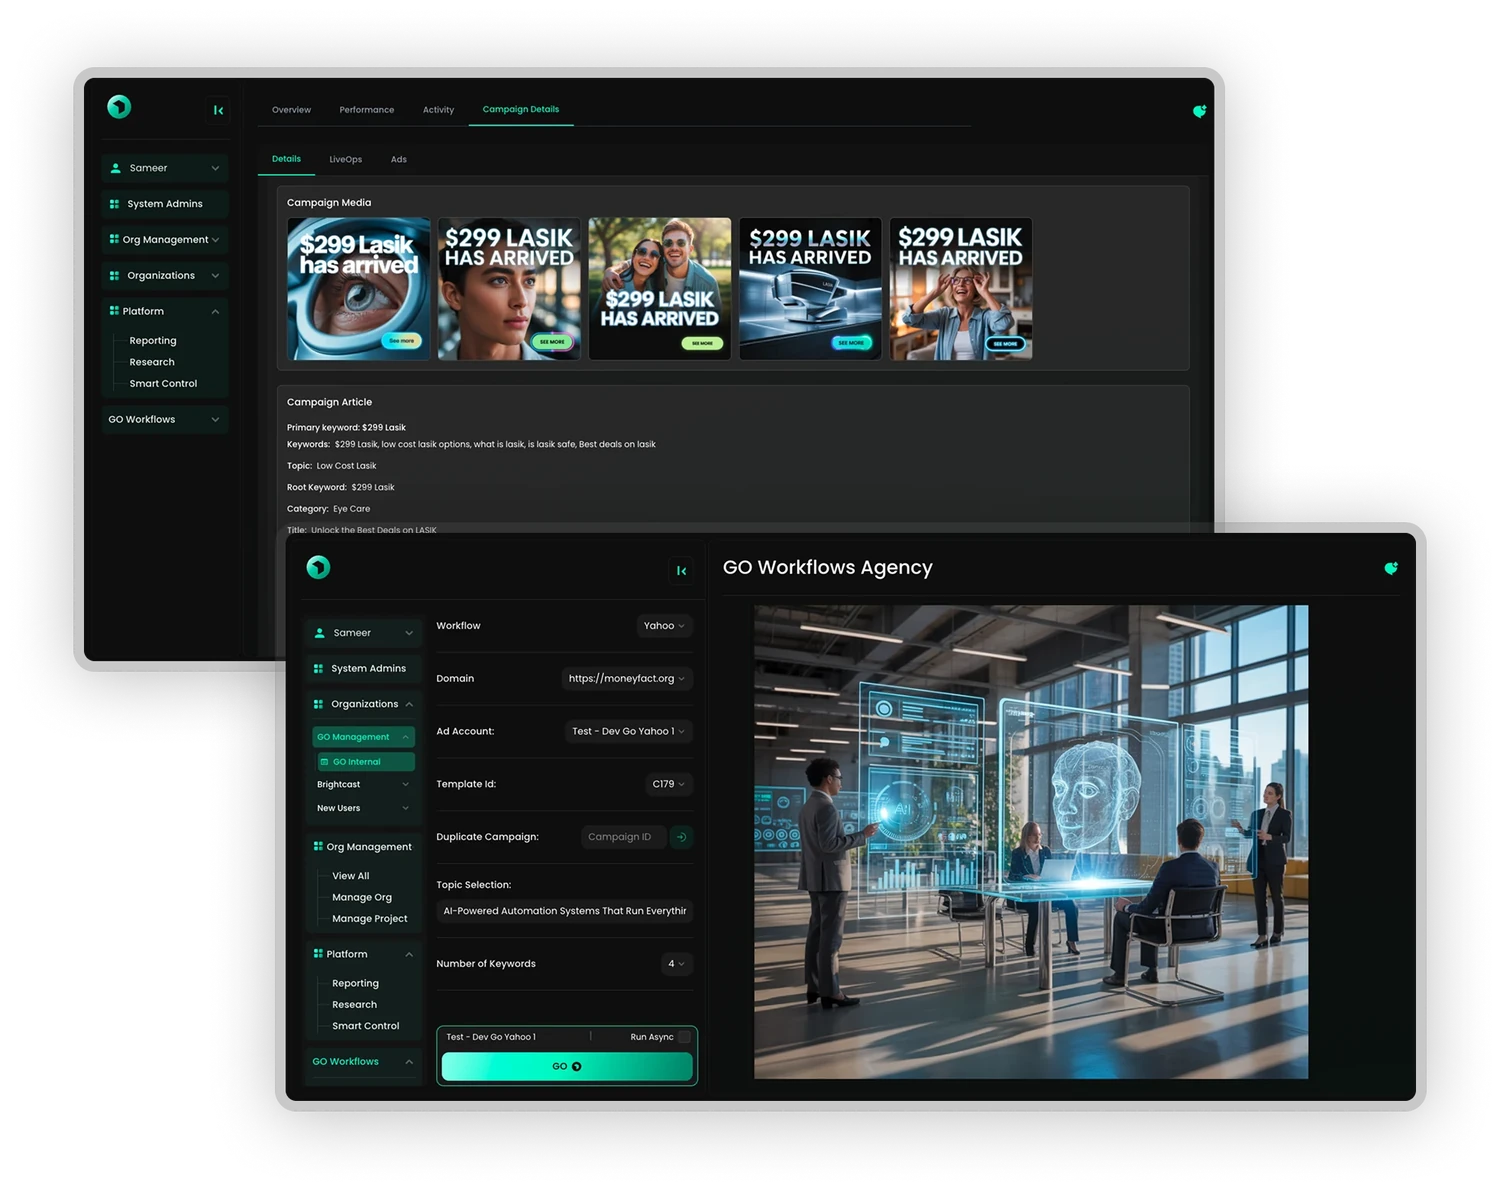Select the LiveOps sub-tab

pos(346,160)
